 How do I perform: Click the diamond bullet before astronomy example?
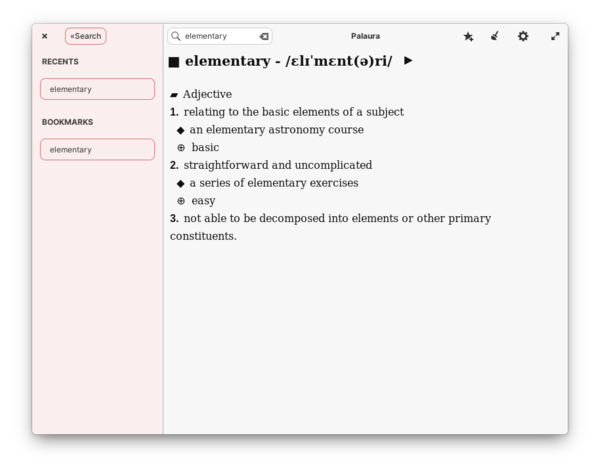(x=181, y=131)
